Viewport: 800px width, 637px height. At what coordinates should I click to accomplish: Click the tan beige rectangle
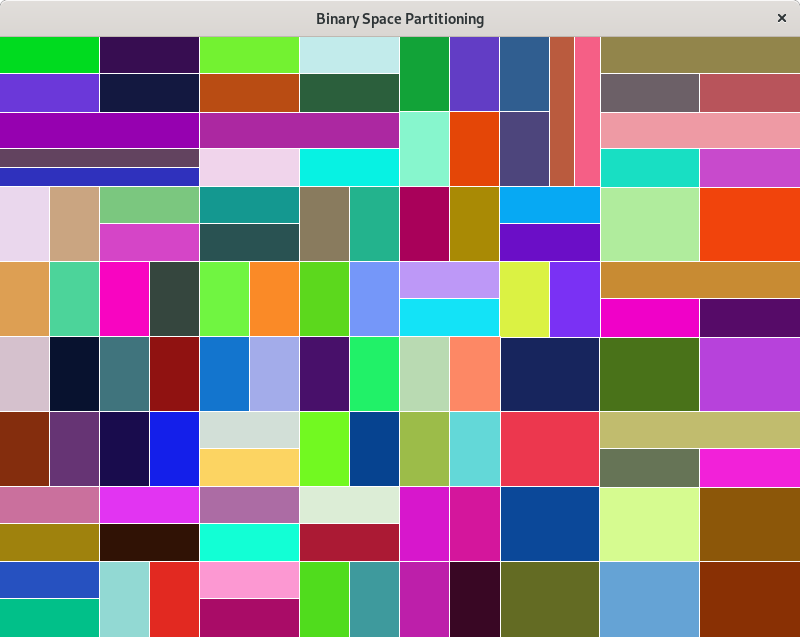point(74,224)
